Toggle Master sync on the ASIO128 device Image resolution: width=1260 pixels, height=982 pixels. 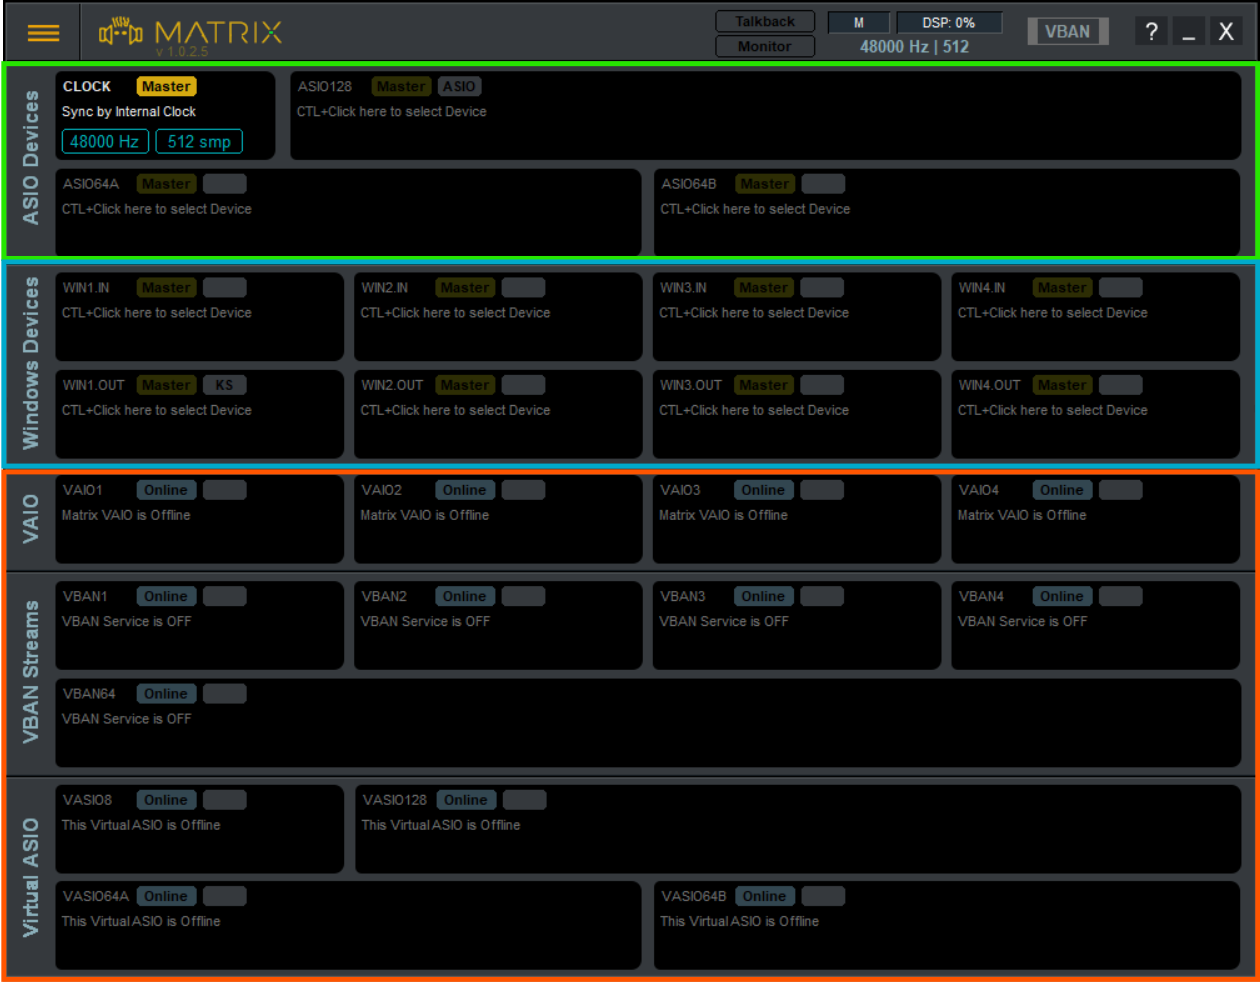pyautogui.click(x=400, y=86)
